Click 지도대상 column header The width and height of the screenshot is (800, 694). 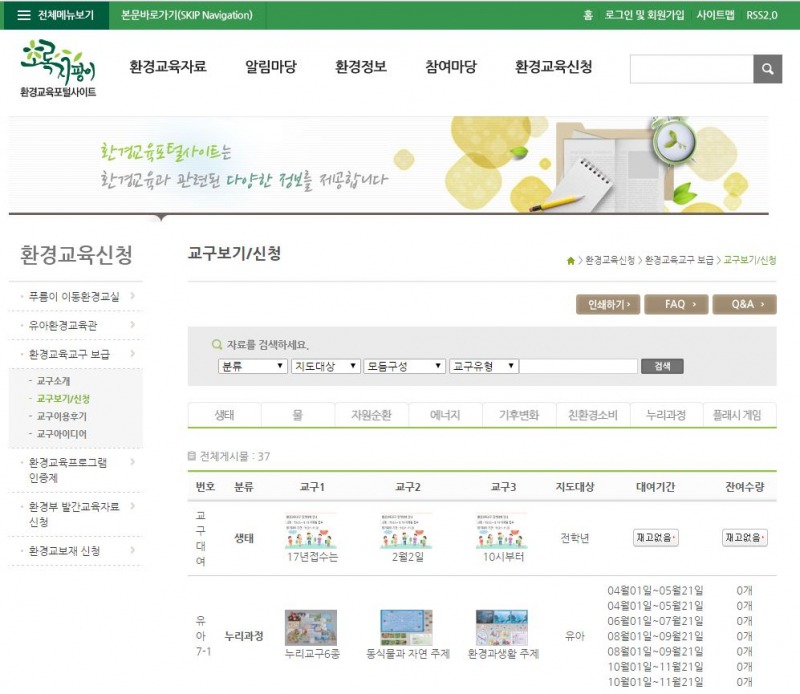tap(574, 487)
